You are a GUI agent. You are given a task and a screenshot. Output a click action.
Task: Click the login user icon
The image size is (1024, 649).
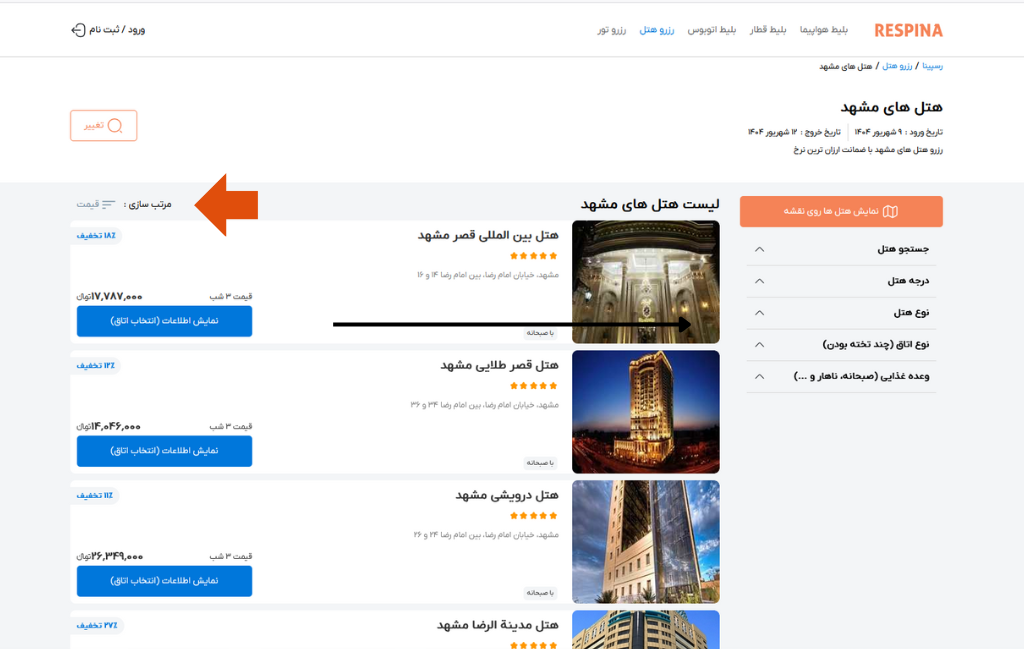coord(78,30)
